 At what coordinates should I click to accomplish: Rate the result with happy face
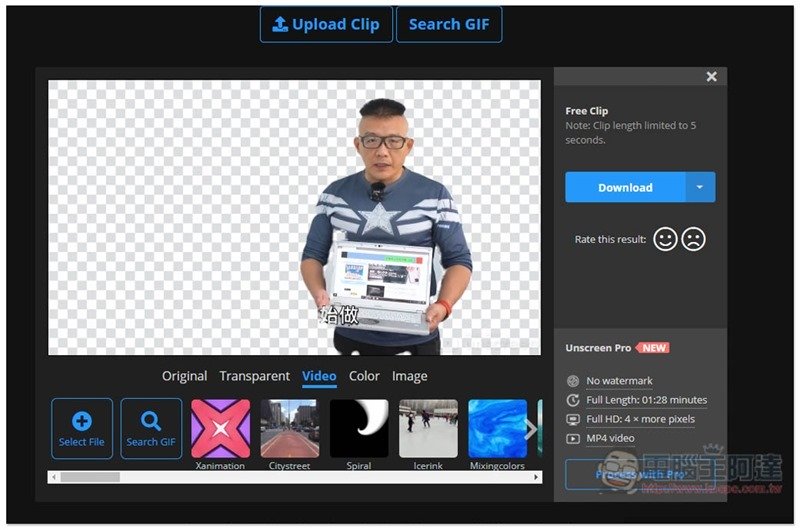pyautogui.click(x=665, y=239)
